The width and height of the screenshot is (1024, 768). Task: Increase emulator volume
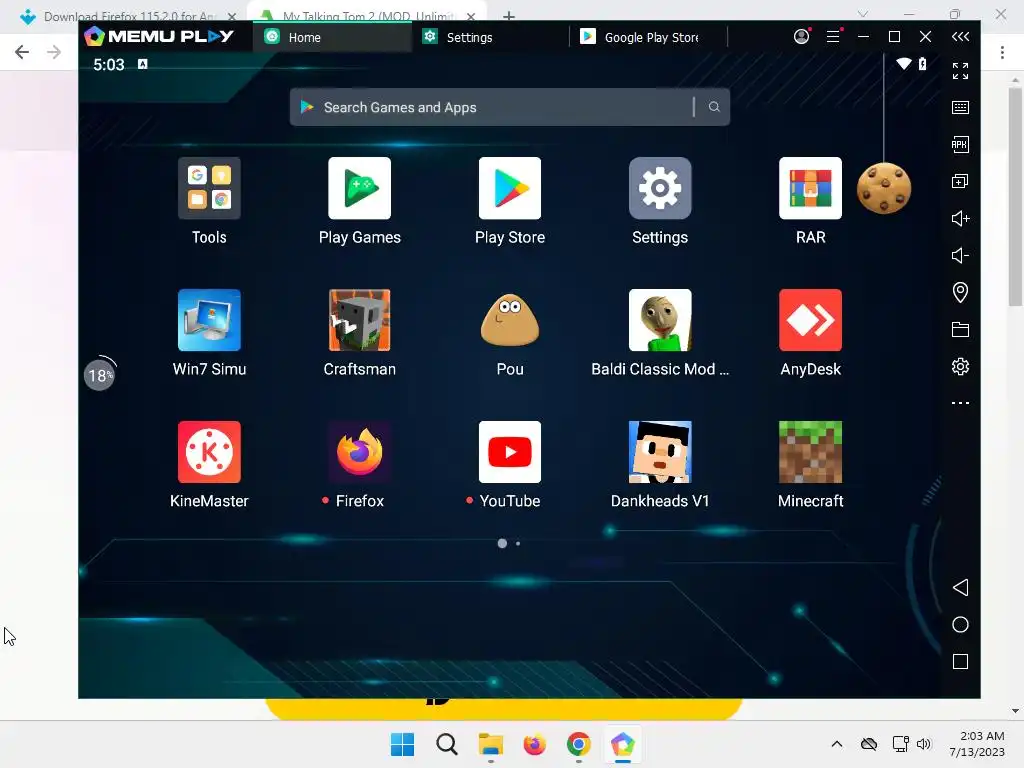pyautogui.click(x=960, y=218)
